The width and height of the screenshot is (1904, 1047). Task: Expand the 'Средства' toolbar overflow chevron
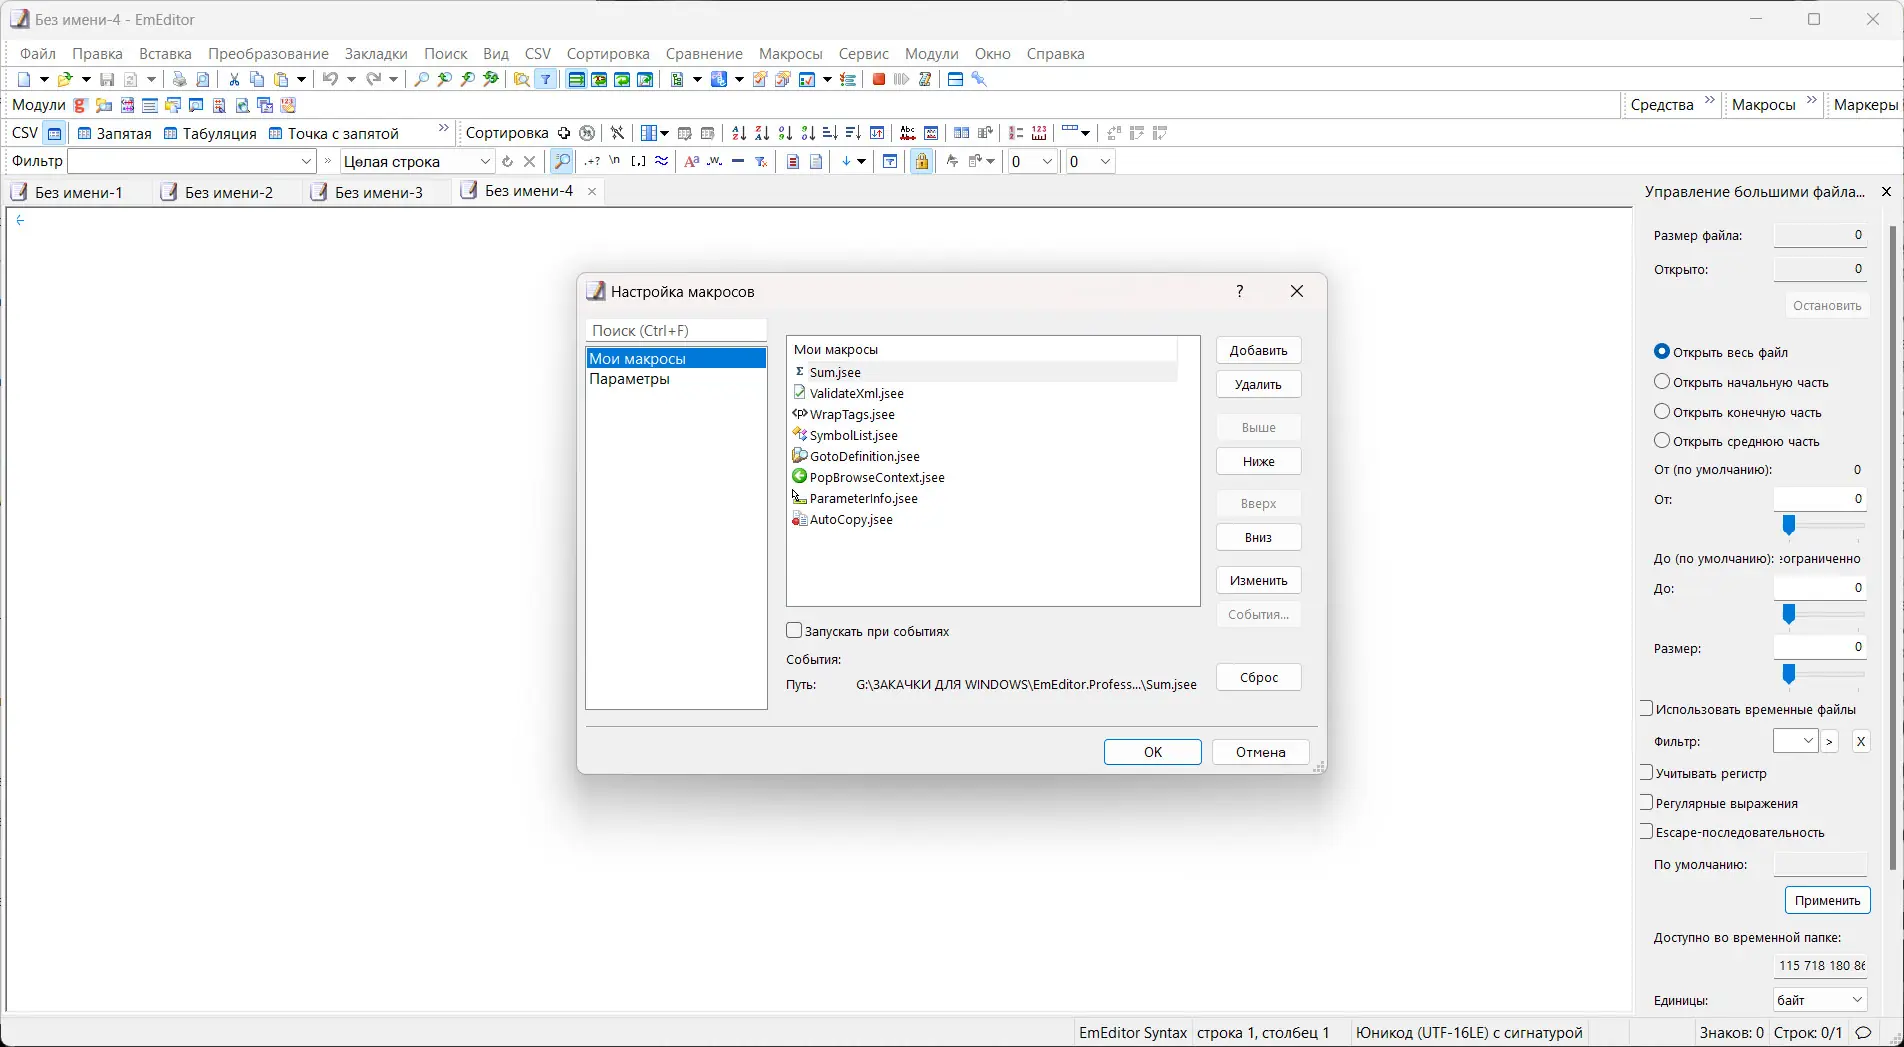pyautogui.click(x=1710, y=101)
